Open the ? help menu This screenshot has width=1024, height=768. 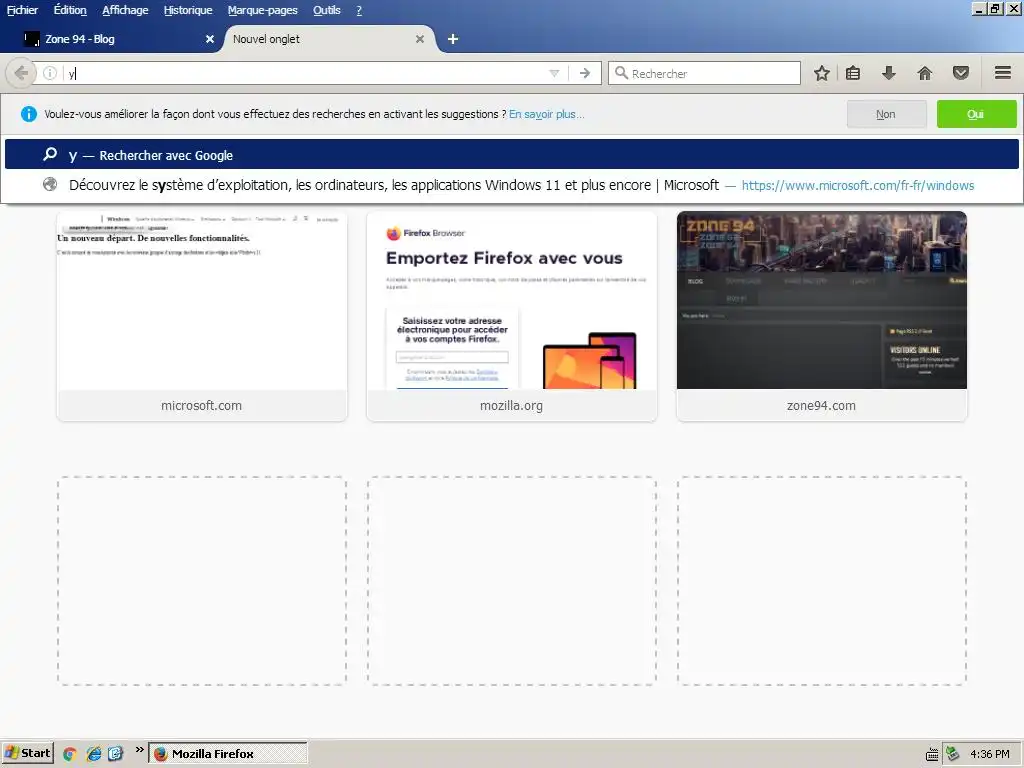(x=359, y=10)
